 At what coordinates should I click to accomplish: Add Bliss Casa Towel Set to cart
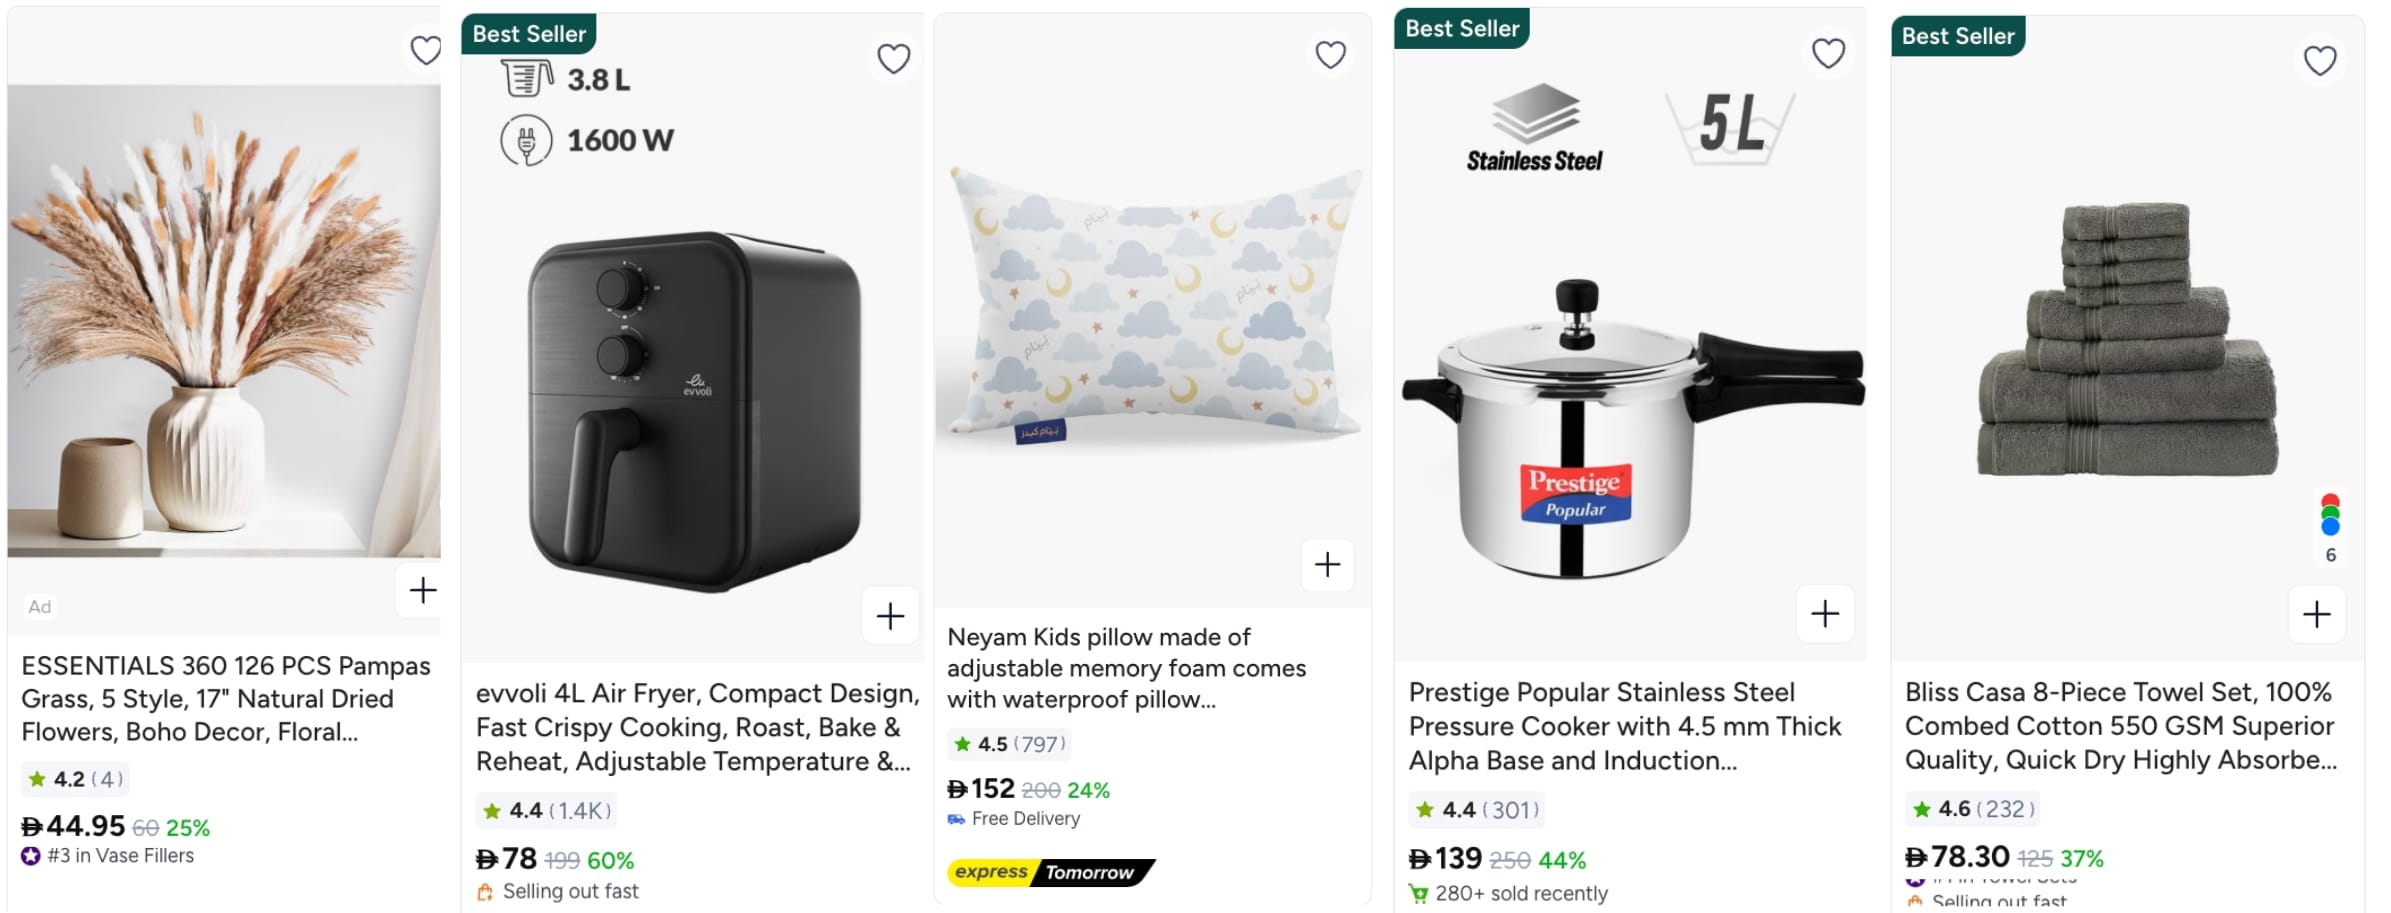pos(2316,614)
